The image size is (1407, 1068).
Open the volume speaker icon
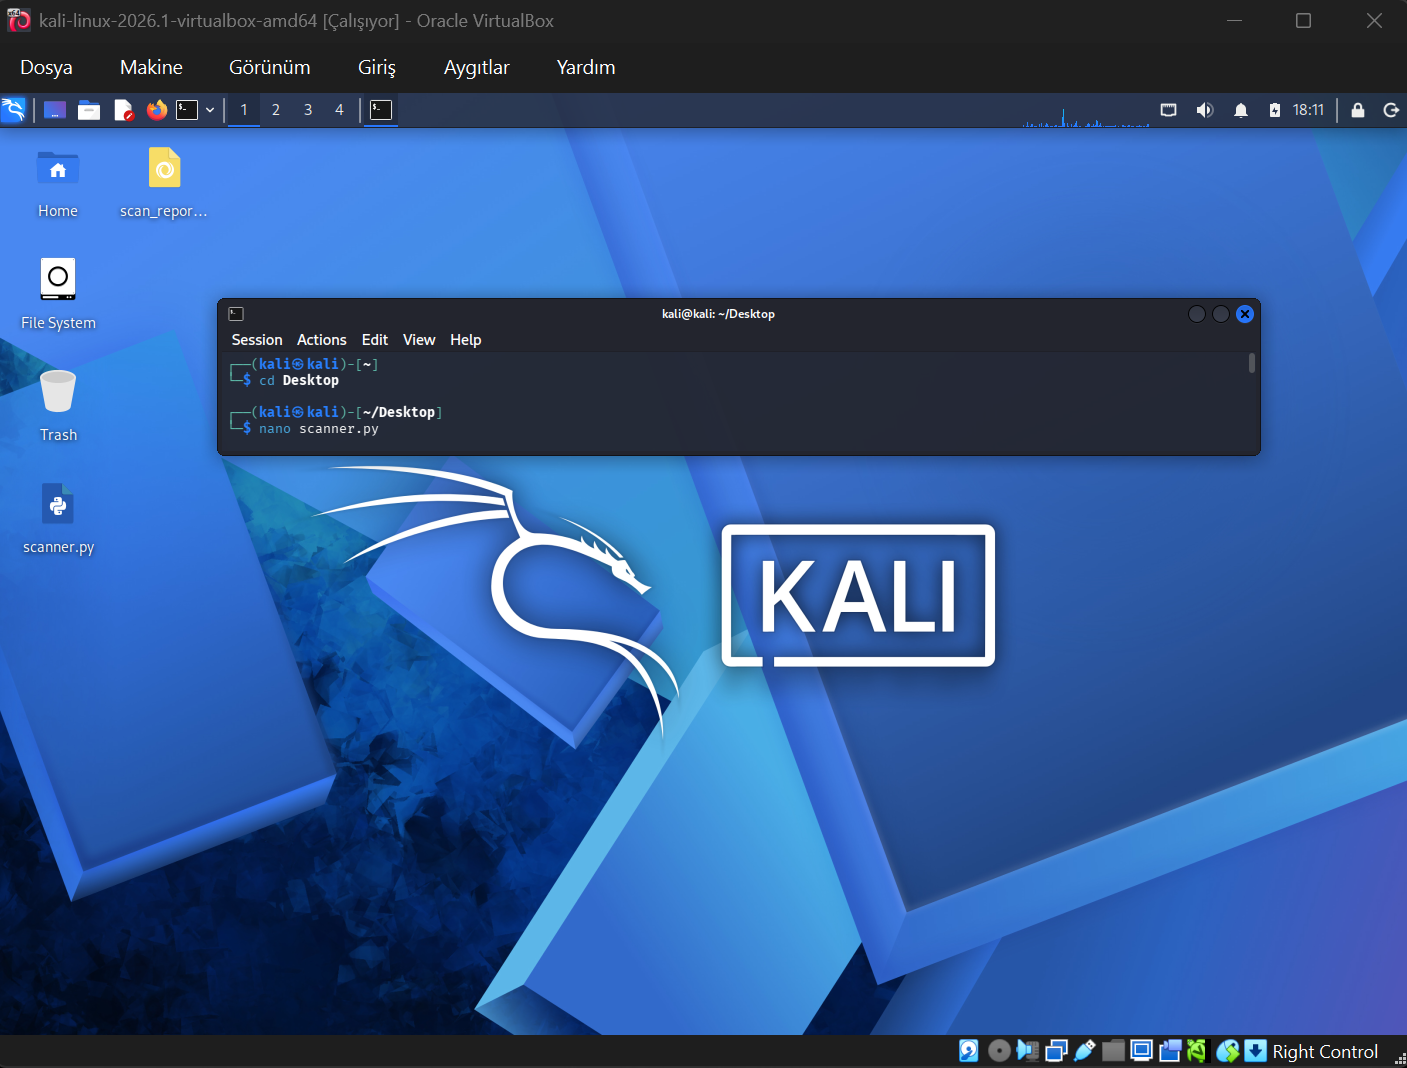[x=1205, y=110]
